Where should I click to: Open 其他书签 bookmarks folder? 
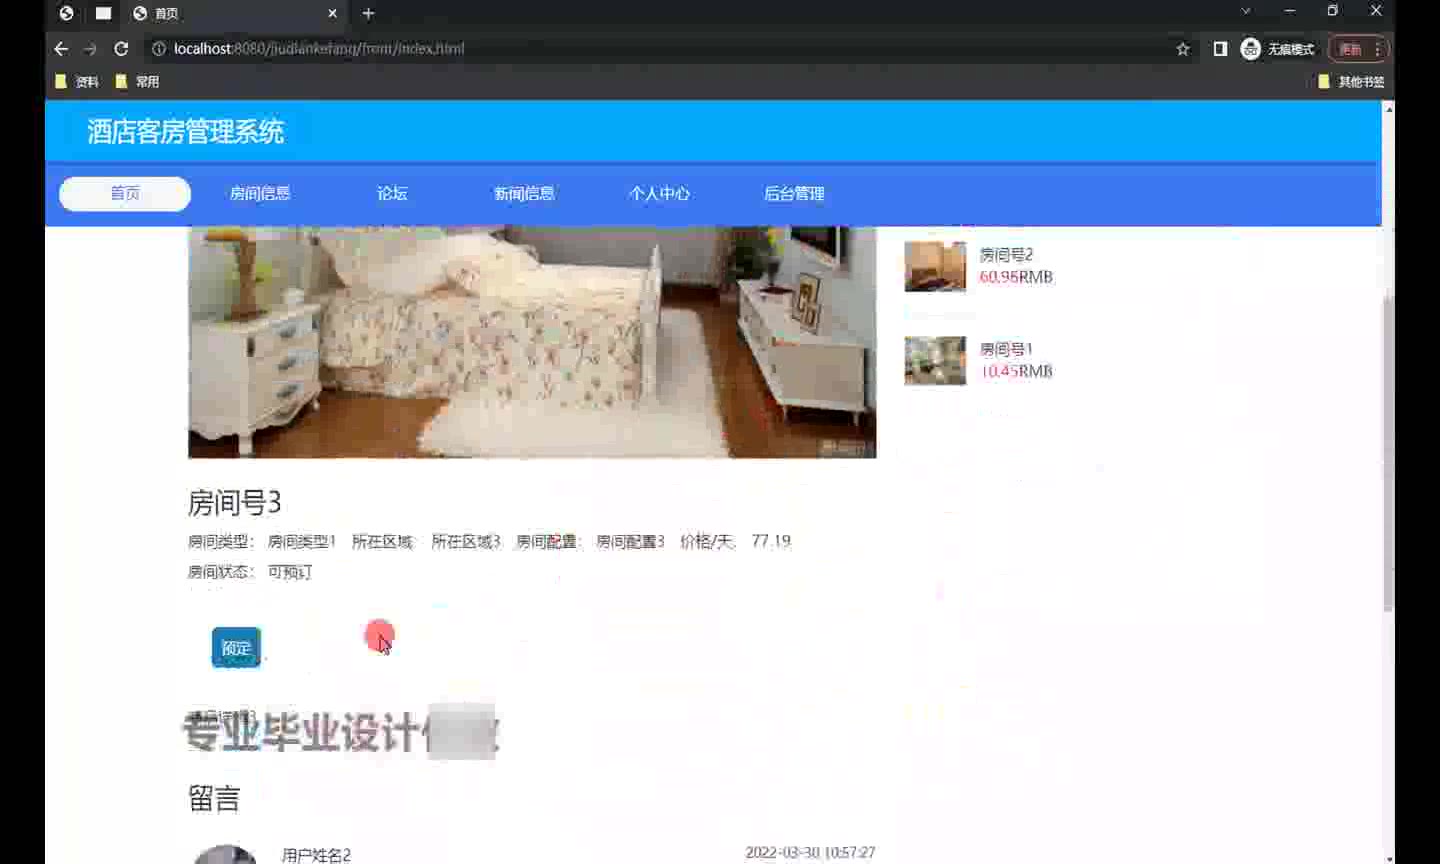1351,82
